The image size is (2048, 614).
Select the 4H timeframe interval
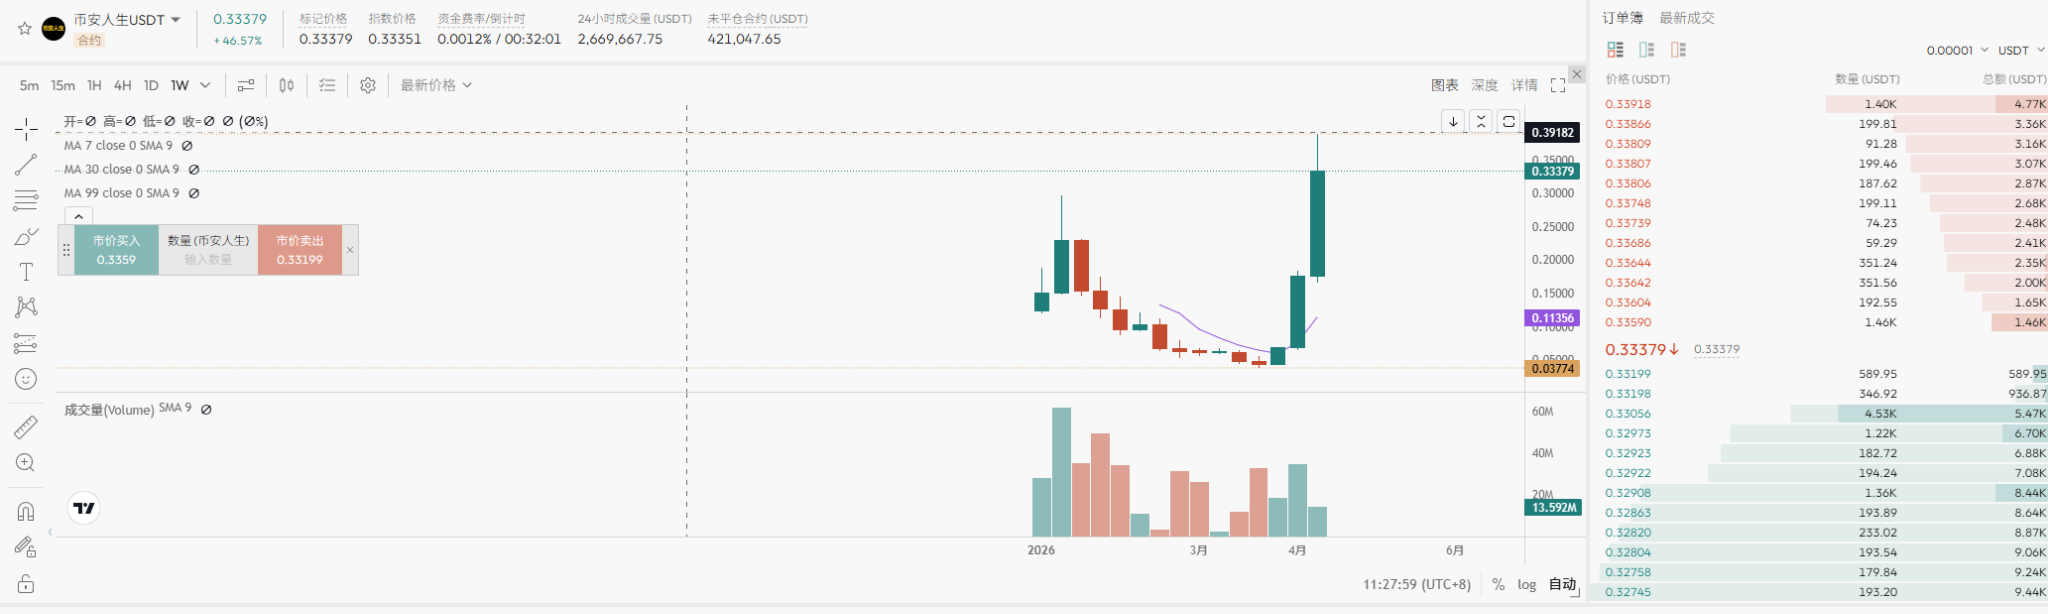pyautogui.click(x=122, y=86)
